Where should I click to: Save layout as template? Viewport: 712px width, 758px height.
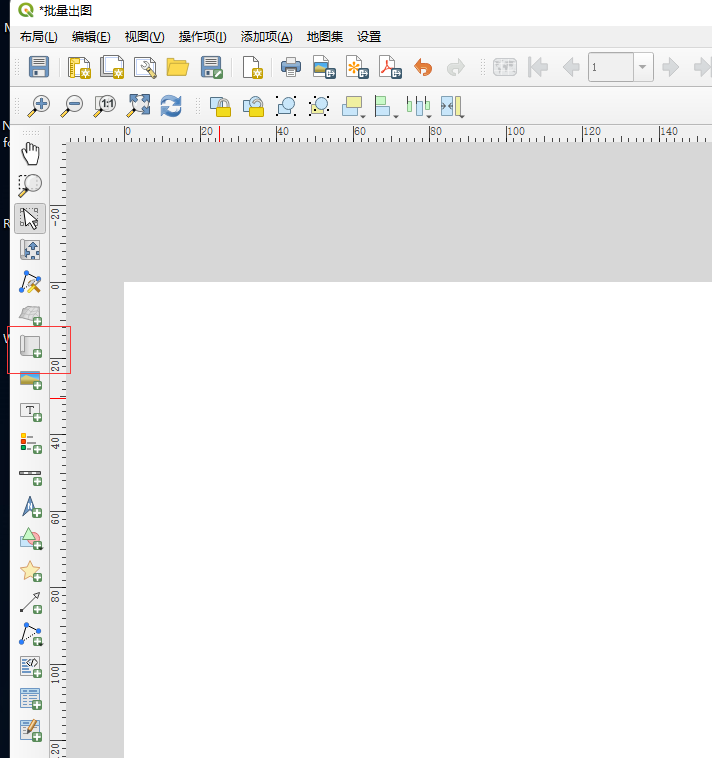211,67
